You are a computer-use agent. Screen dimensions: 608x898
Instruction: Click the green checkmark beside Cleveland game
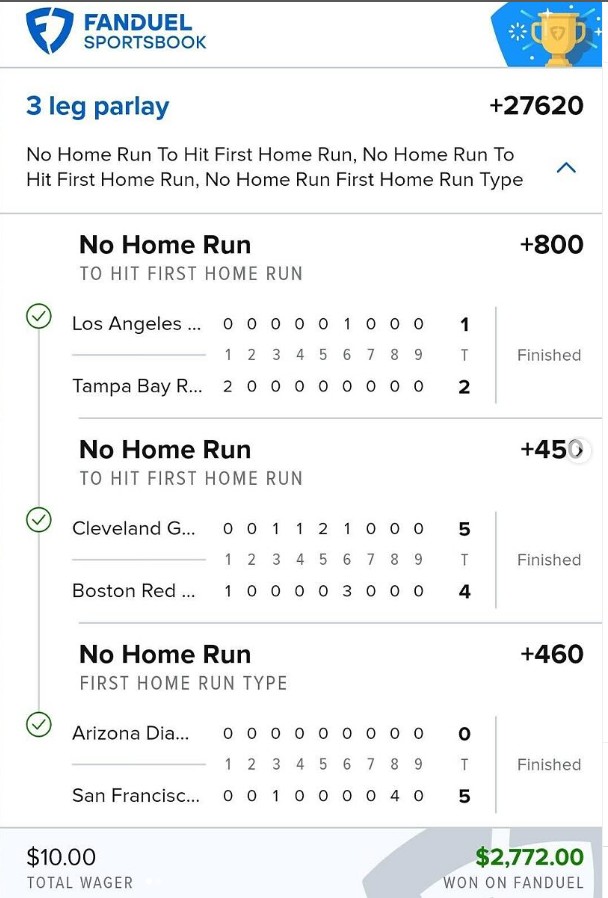tap(38, 520)
